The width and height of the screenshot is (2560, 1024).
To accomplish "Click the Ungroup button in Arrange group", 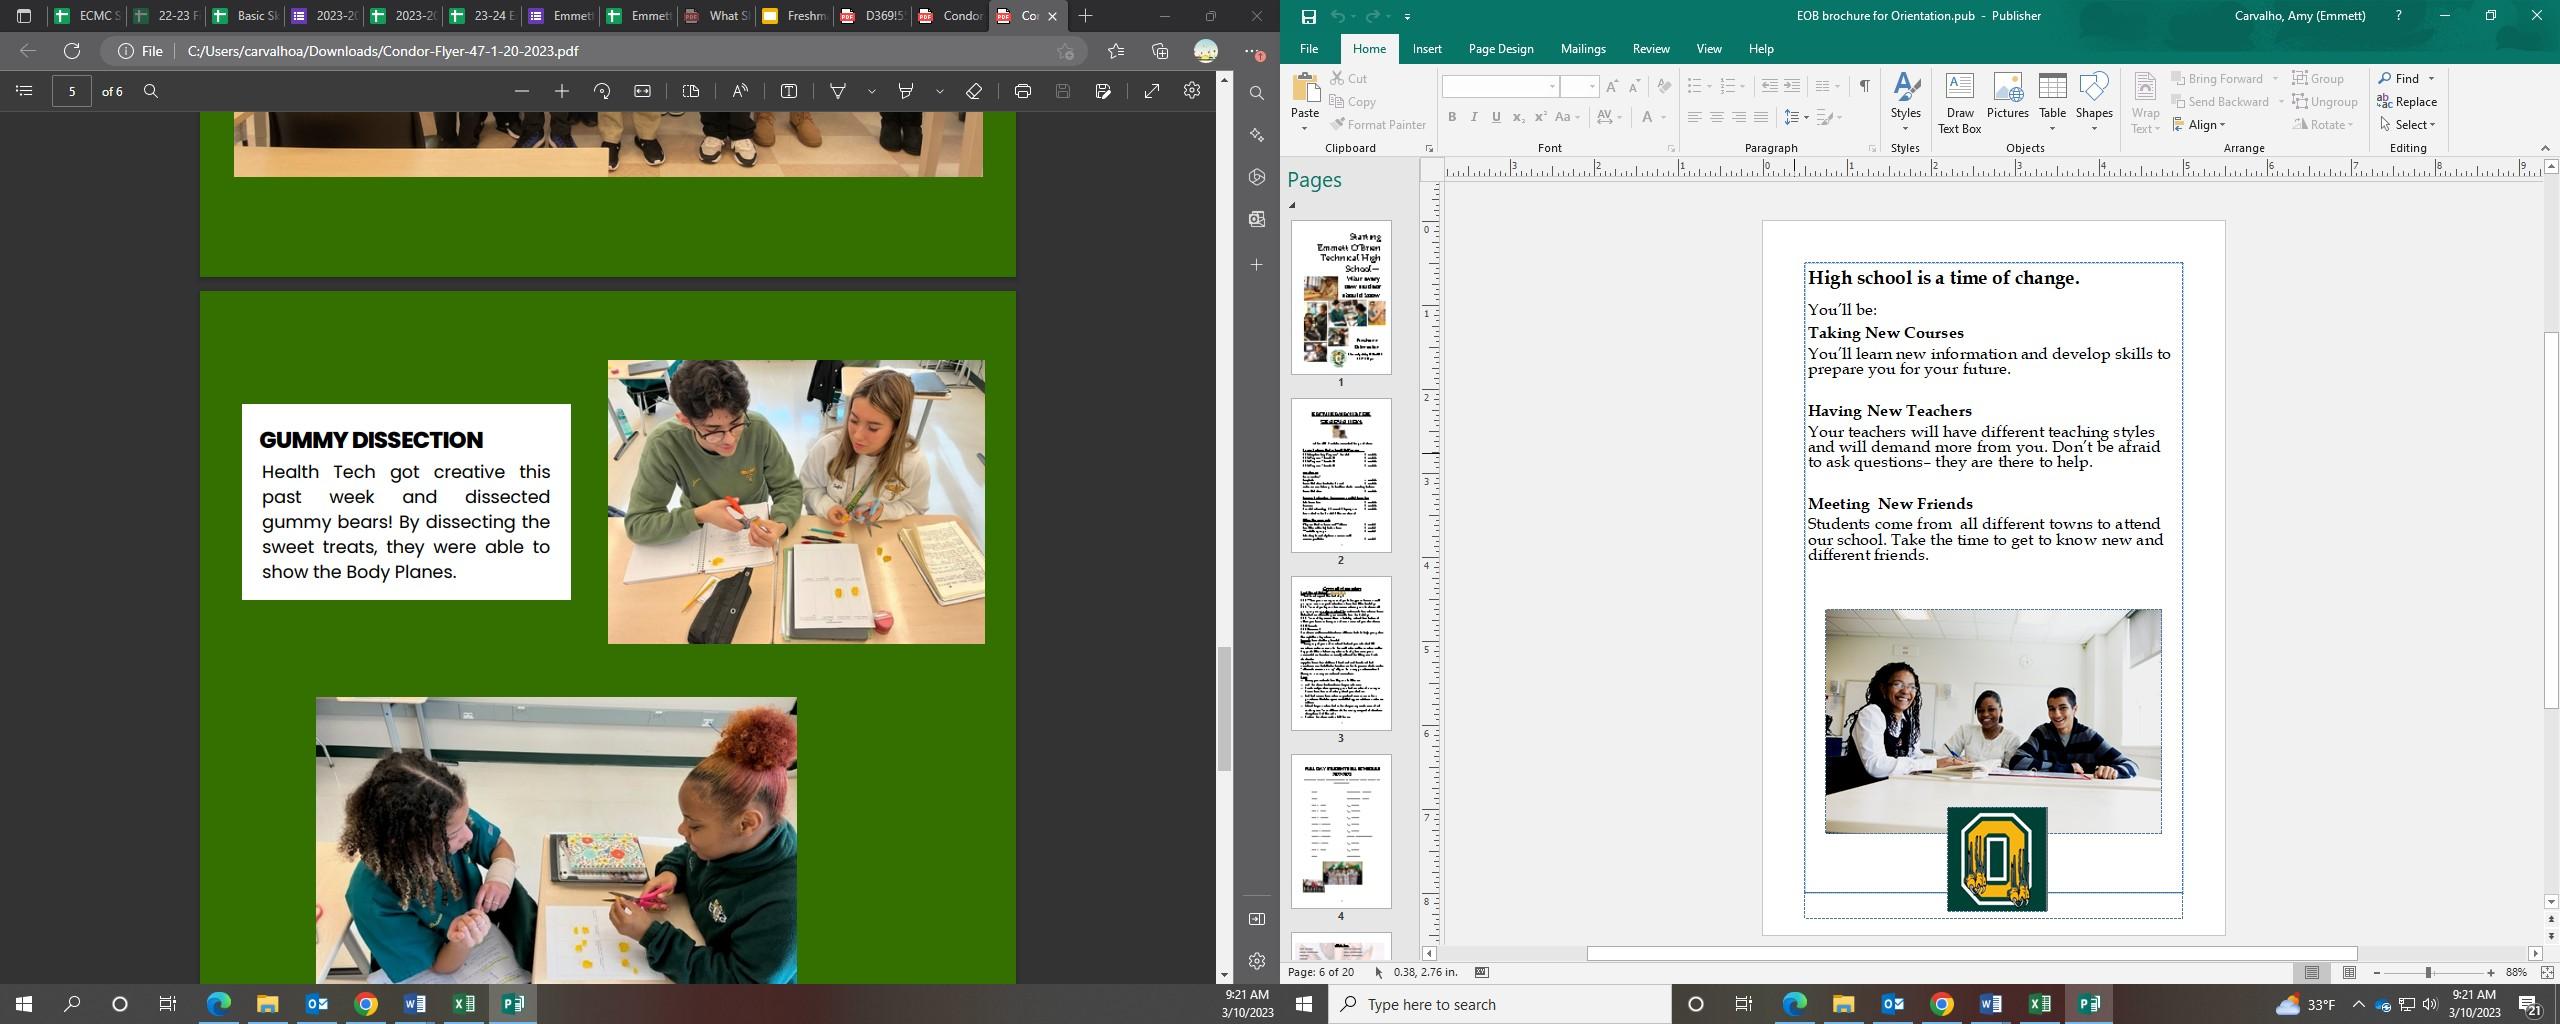I will pos(2325,102).
